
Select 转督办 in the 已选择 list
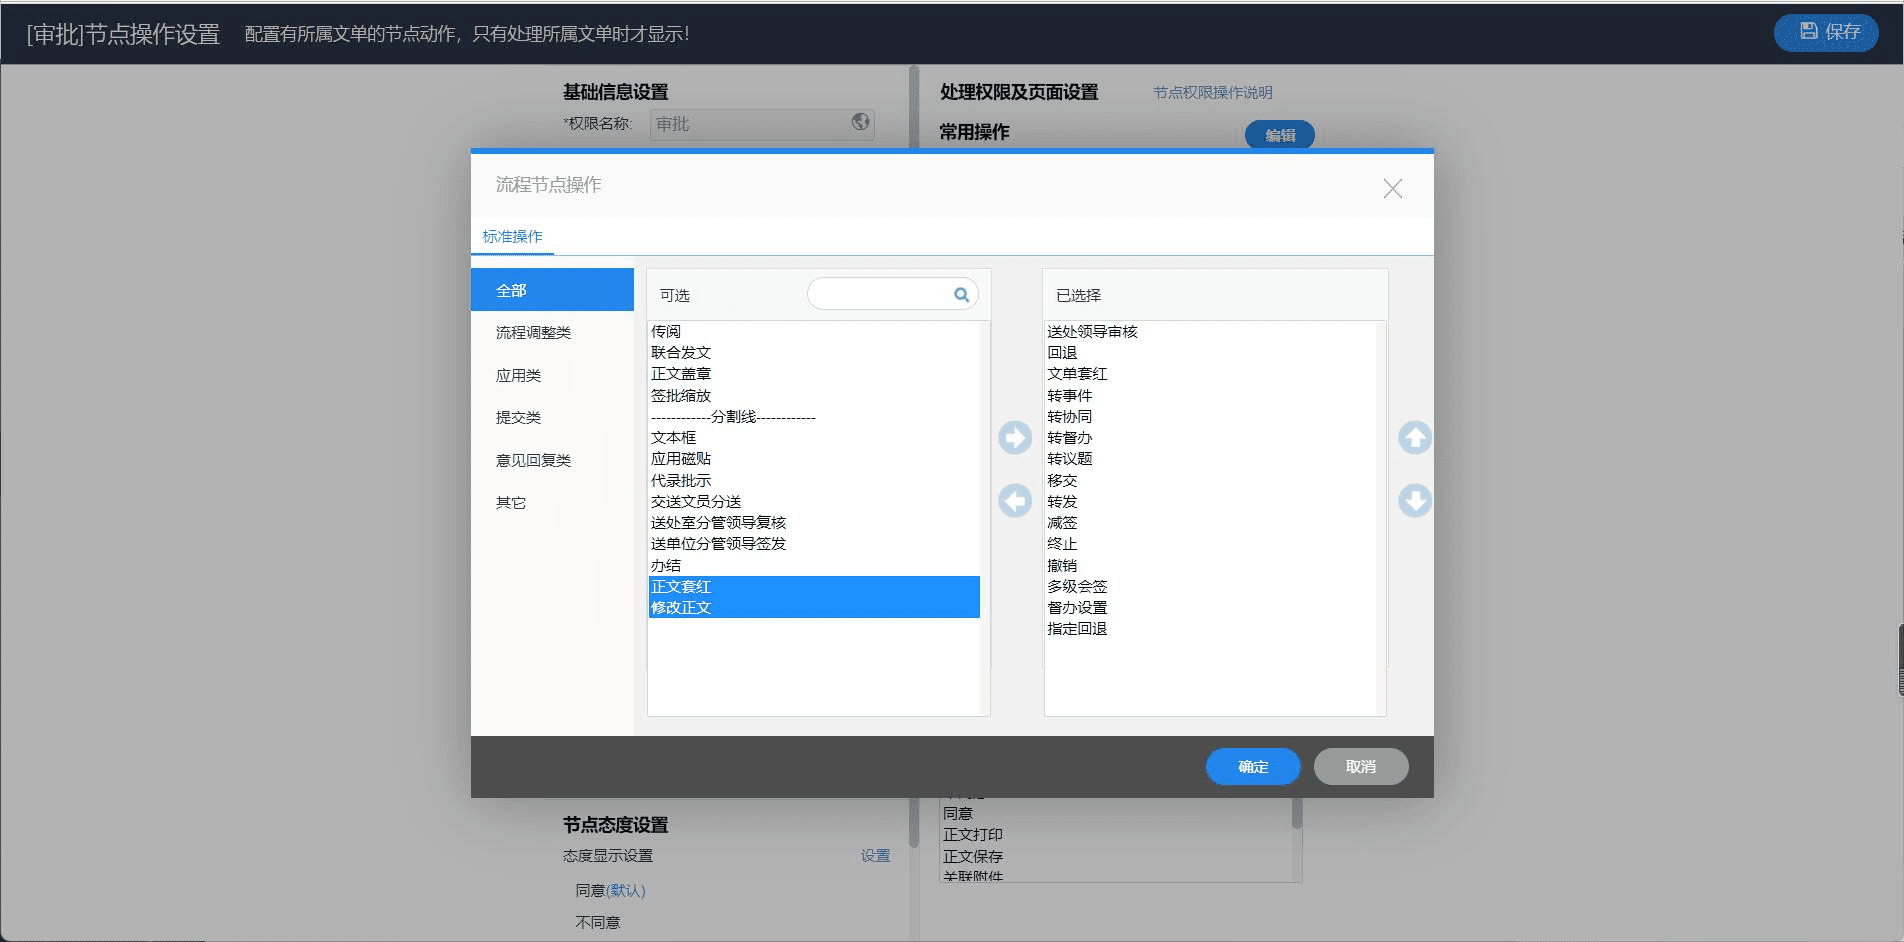click(1211, 438)
